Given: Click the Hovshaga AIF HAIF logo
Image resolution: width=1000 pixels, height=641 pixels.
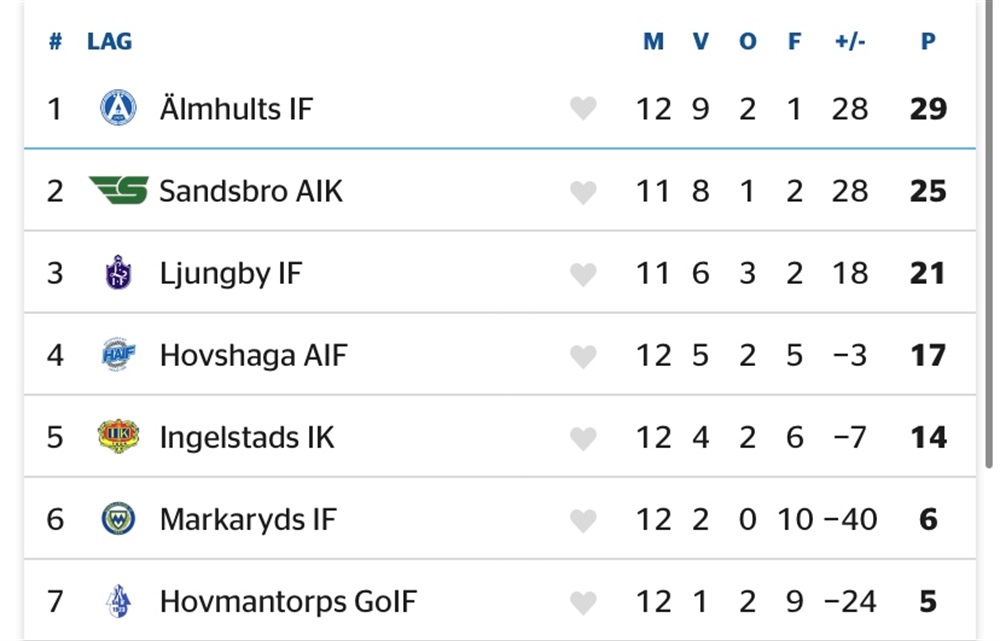Looking at the screenshot, I should [119, 355].
